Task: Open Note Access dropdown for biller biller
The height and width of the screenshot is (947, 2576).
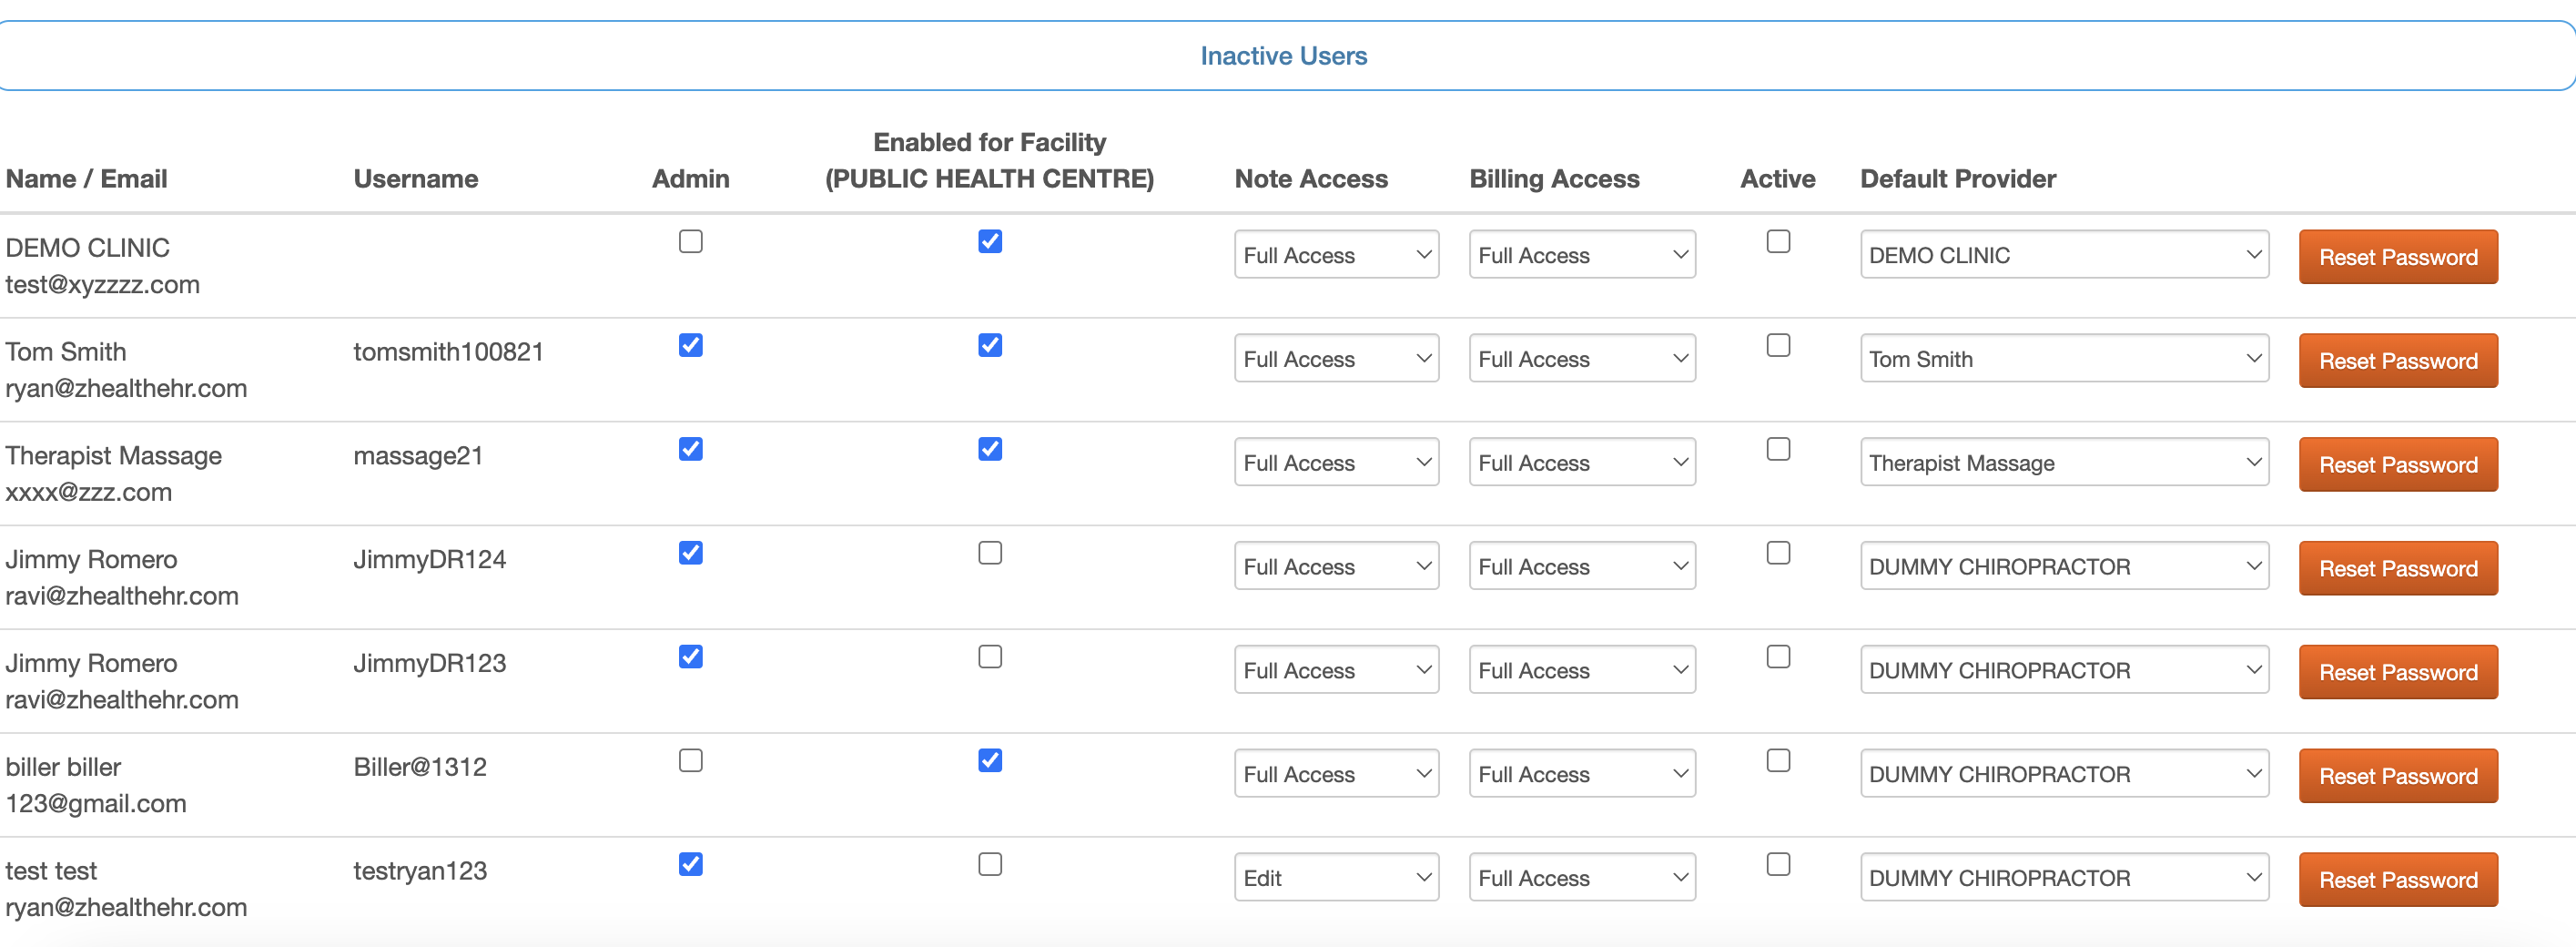Action: (1336, 775)
